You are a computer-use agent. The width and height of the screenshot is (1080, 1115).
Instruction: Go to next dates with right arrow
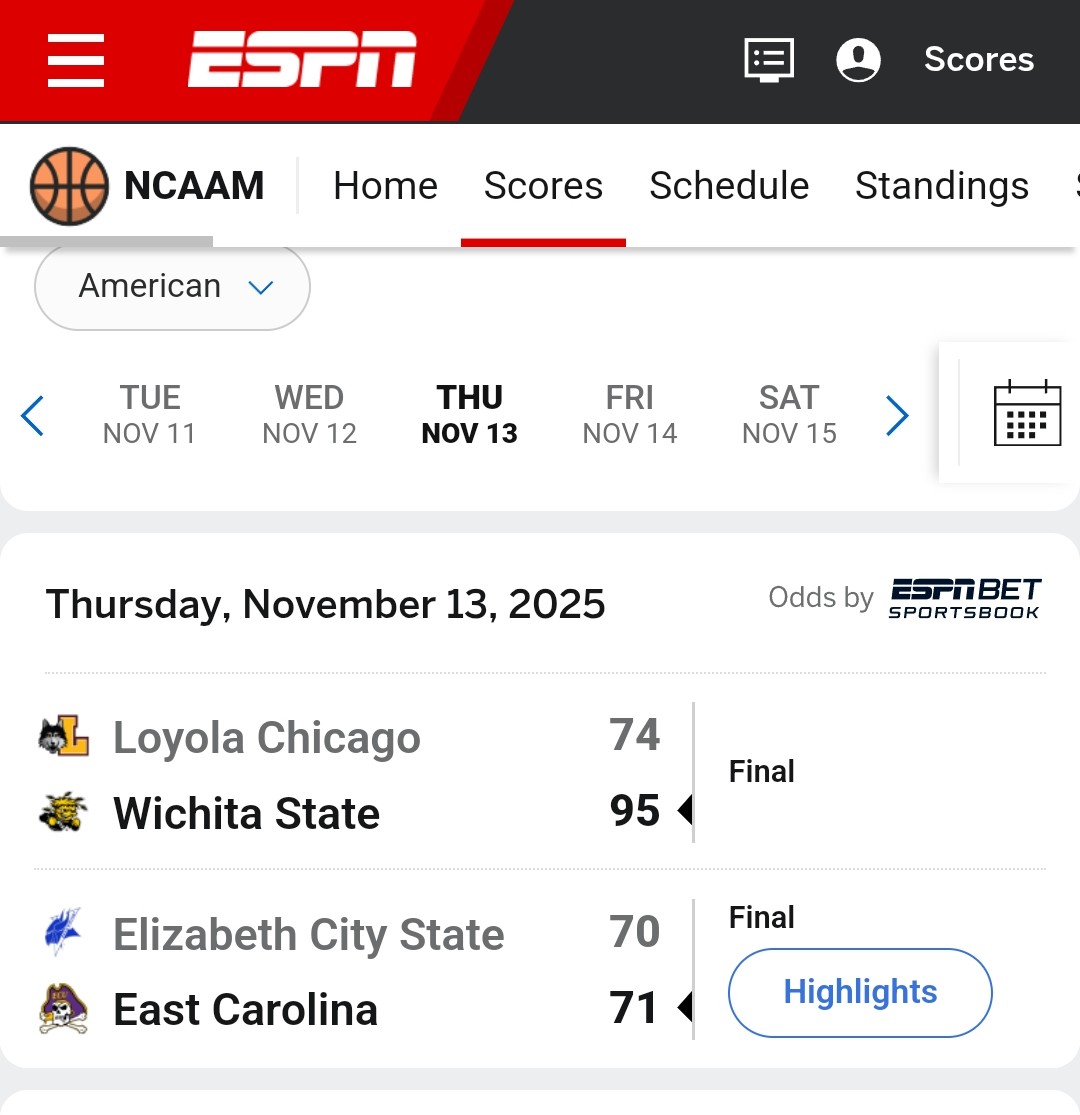click(x=897, y=416)
